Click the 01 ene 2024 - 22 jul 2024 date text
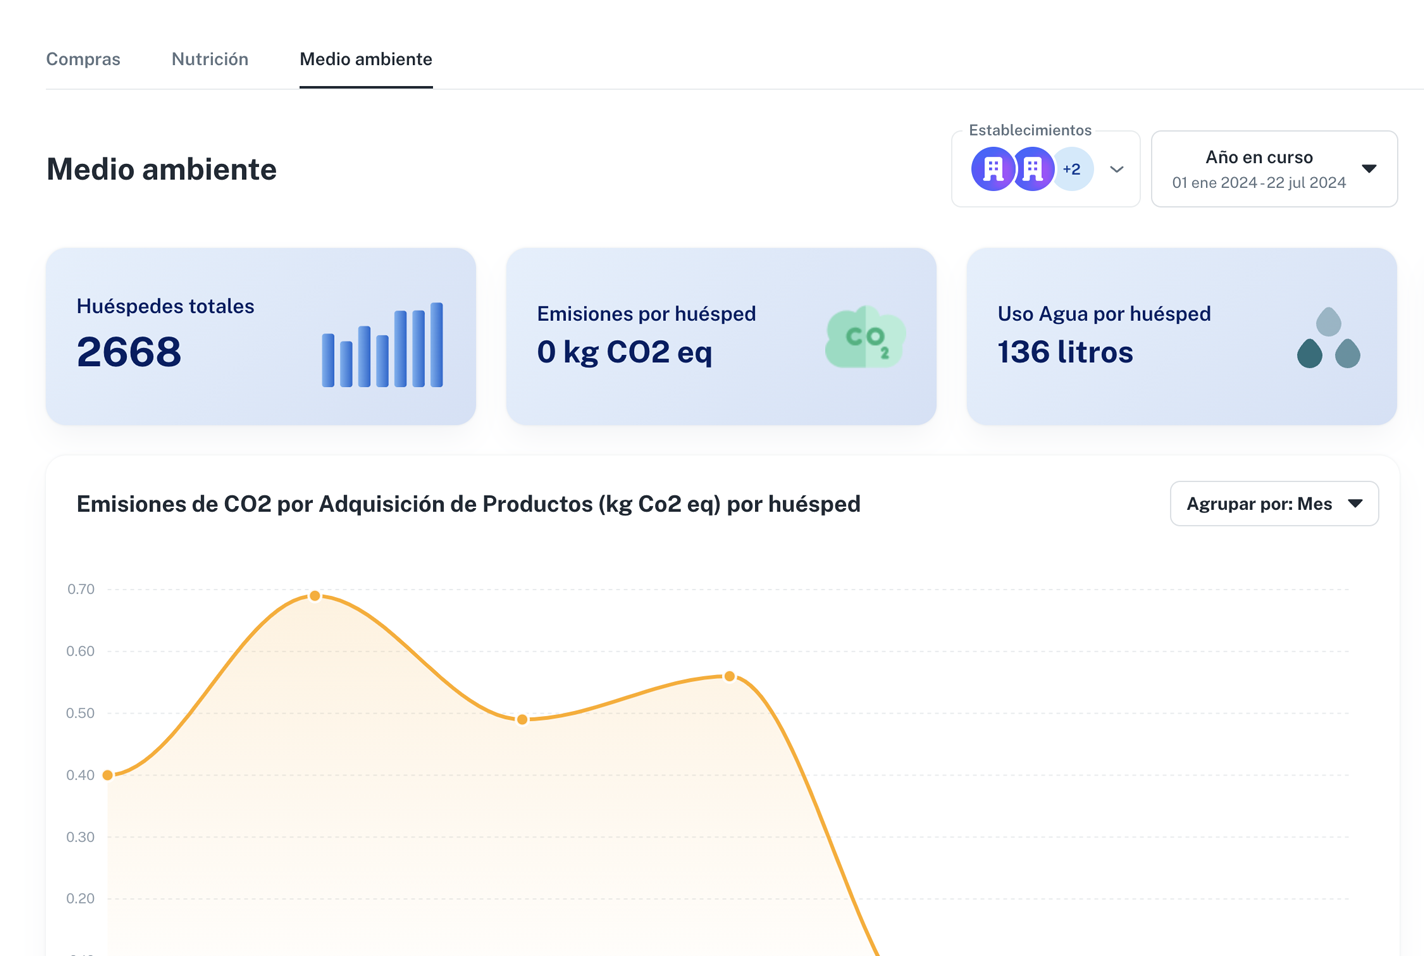Screen dimensions: 1424x956 (x=1259, y=183)
